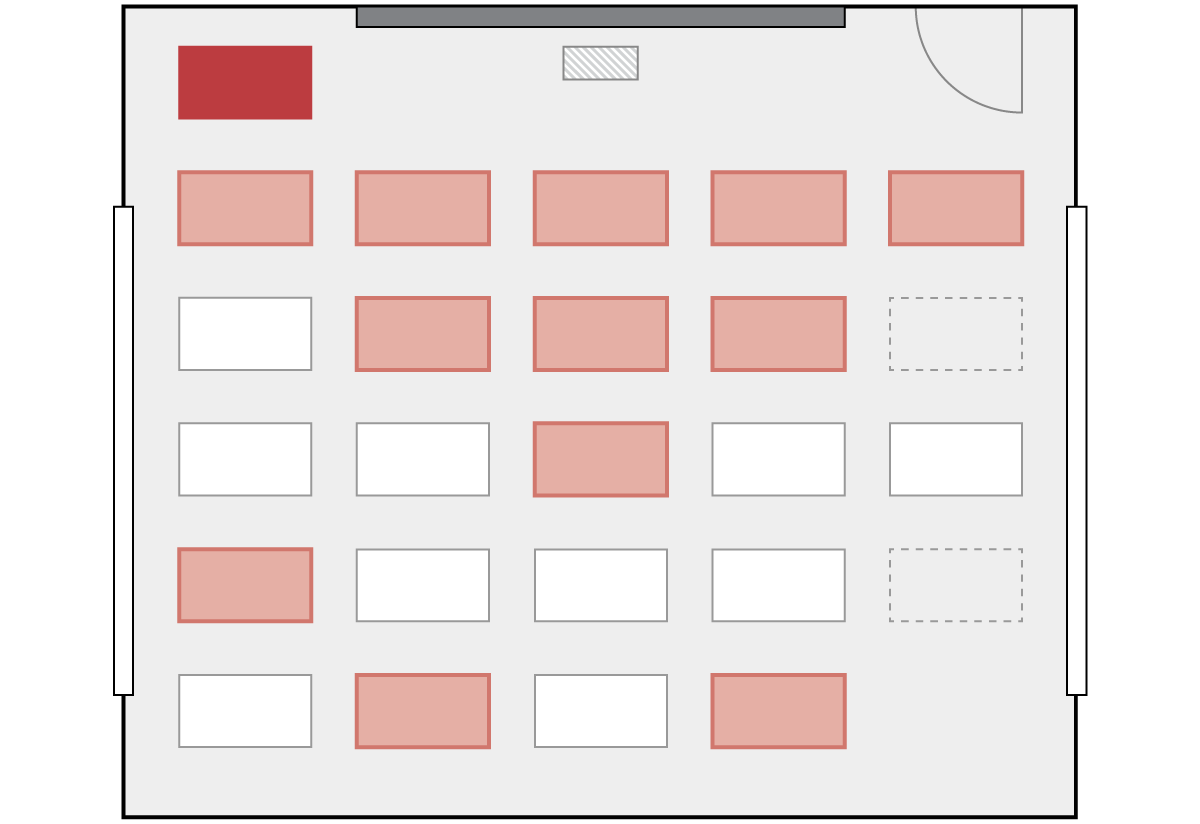Select occupied seat in fourth row, first column

(x=245, y=585)
